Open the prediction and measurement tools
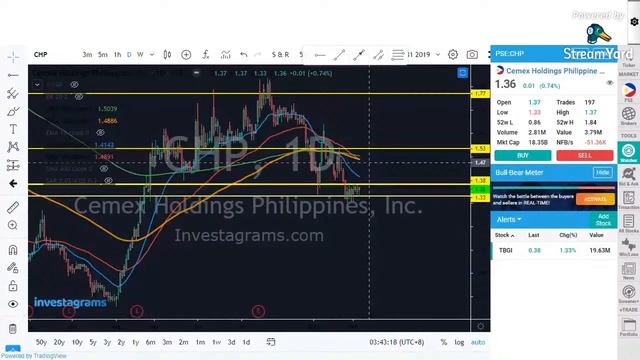The image size is (640, 360). tap(13, 165)
